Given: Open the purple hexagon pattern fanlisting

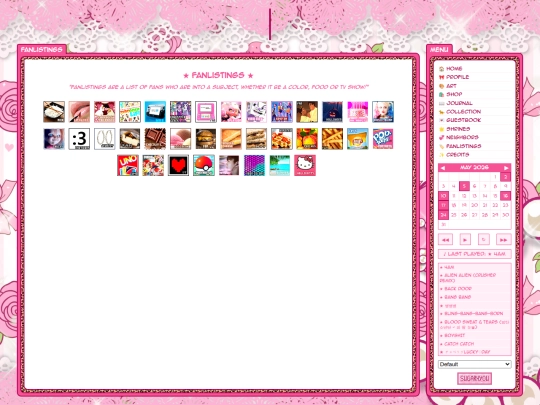Looking at the screenshot, I should [x=255, y=165].
